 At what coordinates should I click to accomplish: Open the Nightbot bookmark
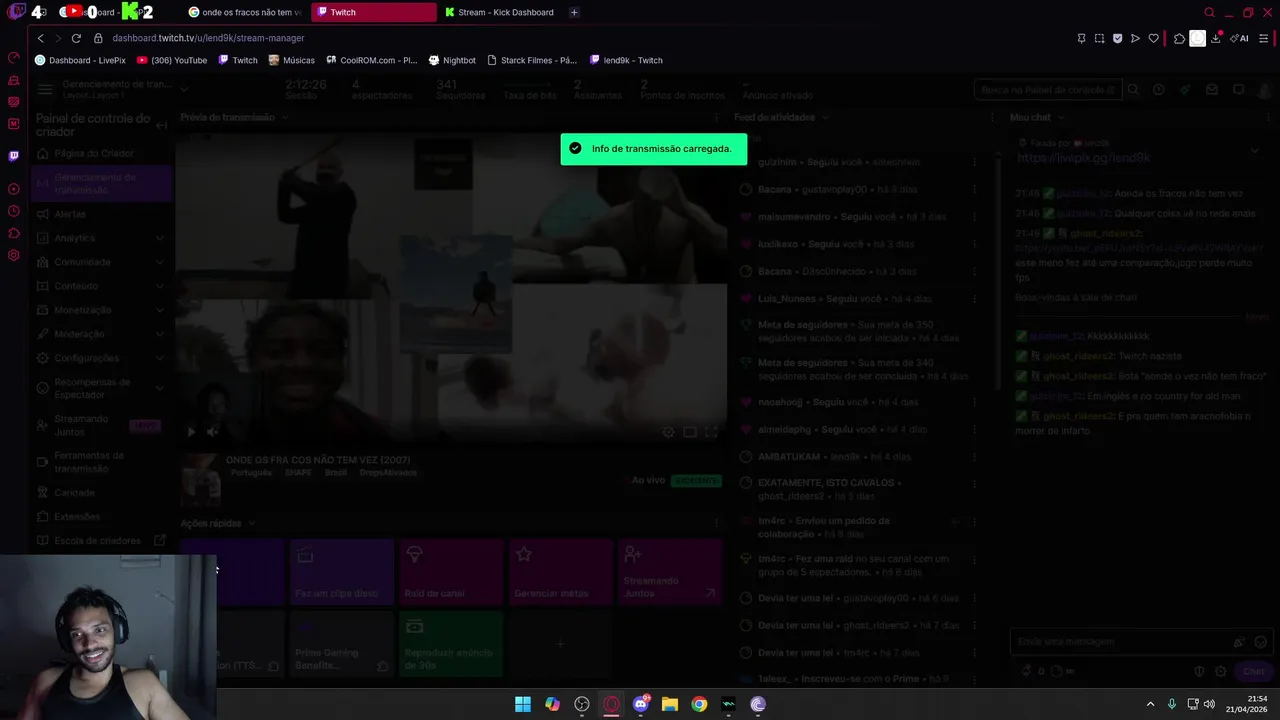tap(452, 60)
